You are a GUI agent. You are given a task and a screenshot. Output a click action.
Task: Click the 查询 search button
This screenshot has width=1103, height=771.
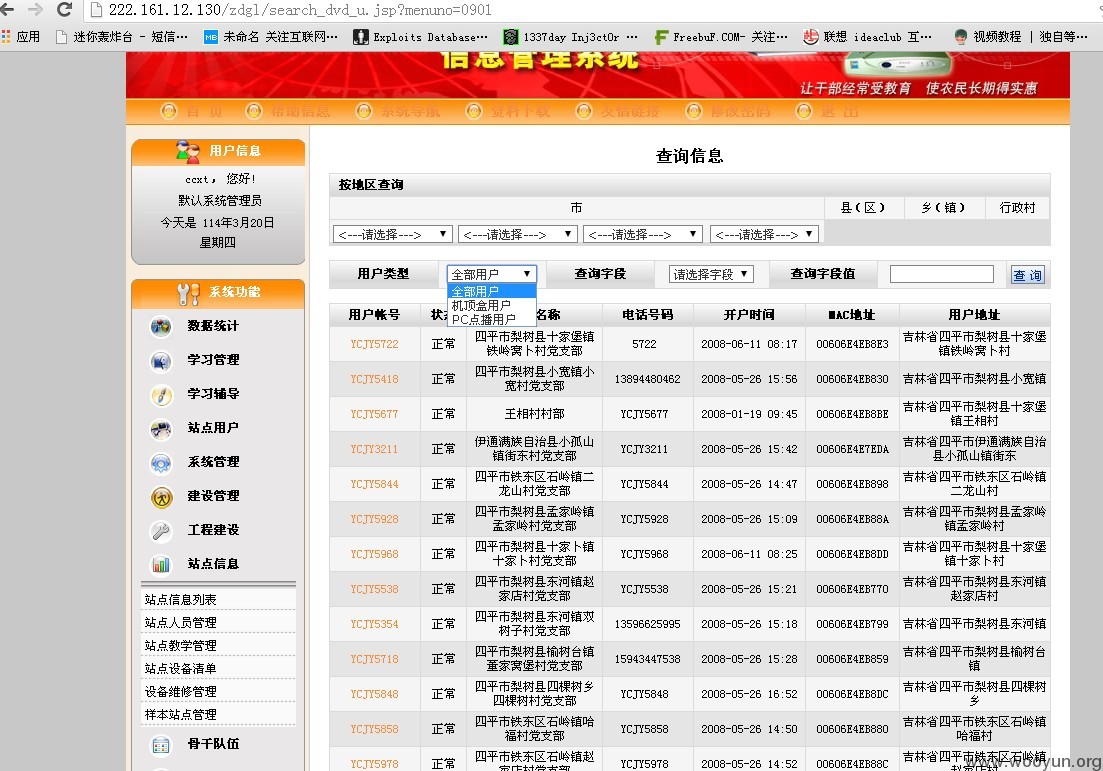(1028, 275)
